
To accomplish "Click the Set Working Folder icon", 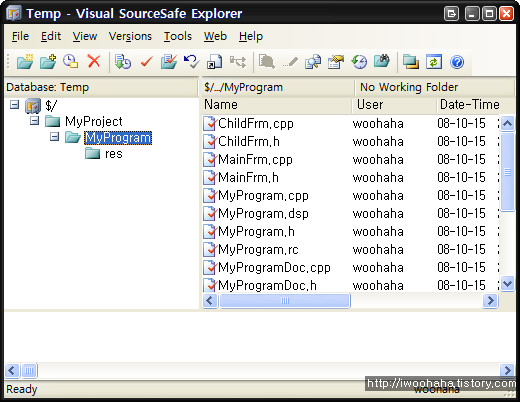I will coord(411,62).
